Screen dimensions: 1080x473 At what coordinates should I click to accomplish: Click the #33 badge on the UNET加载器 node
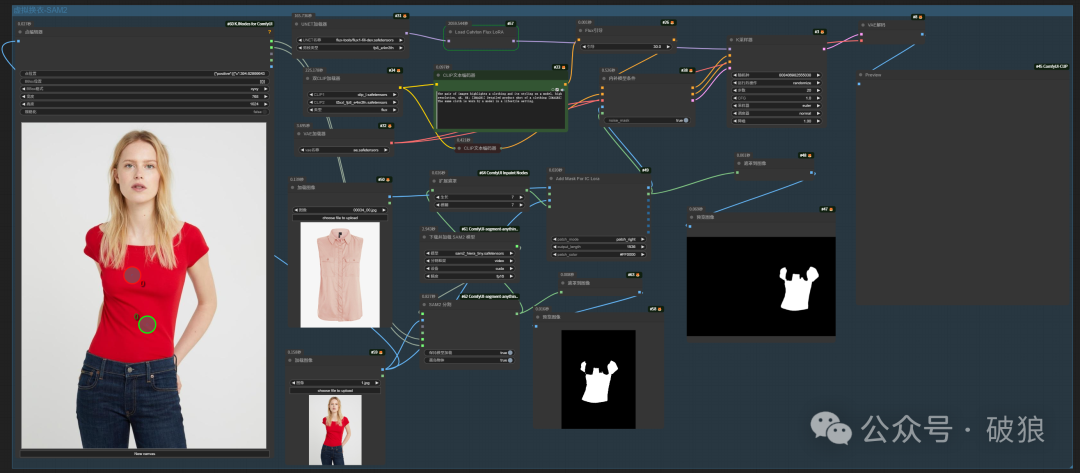(401, 15)
